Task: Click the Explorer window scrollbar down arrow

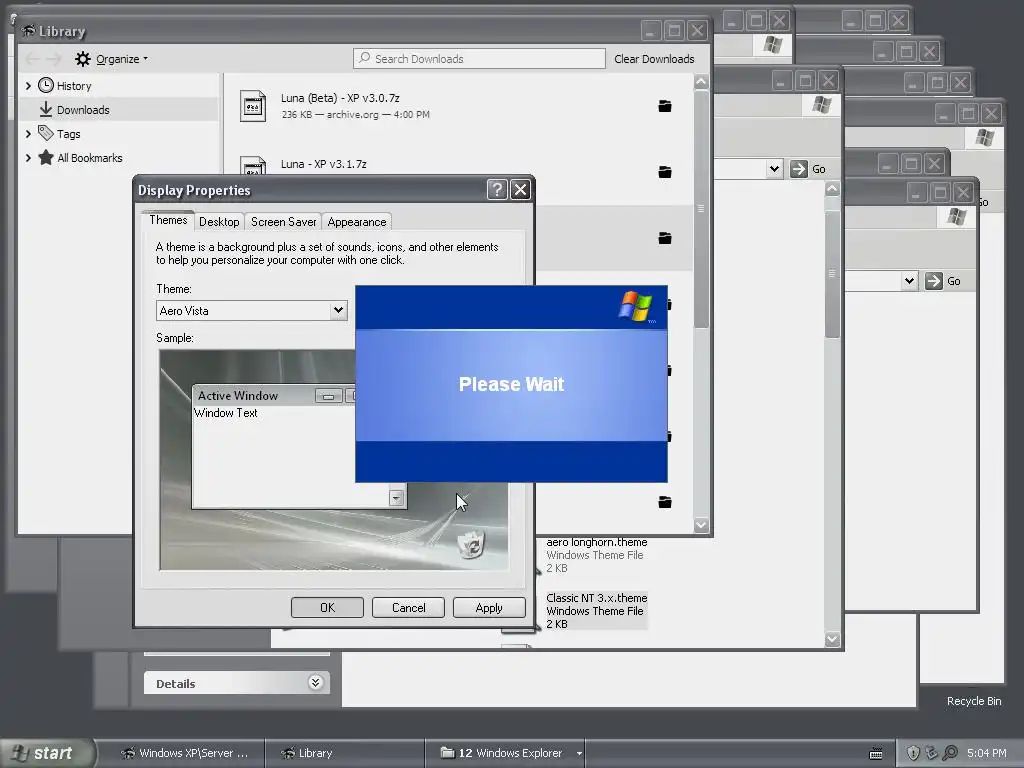Action: (832, 639)
